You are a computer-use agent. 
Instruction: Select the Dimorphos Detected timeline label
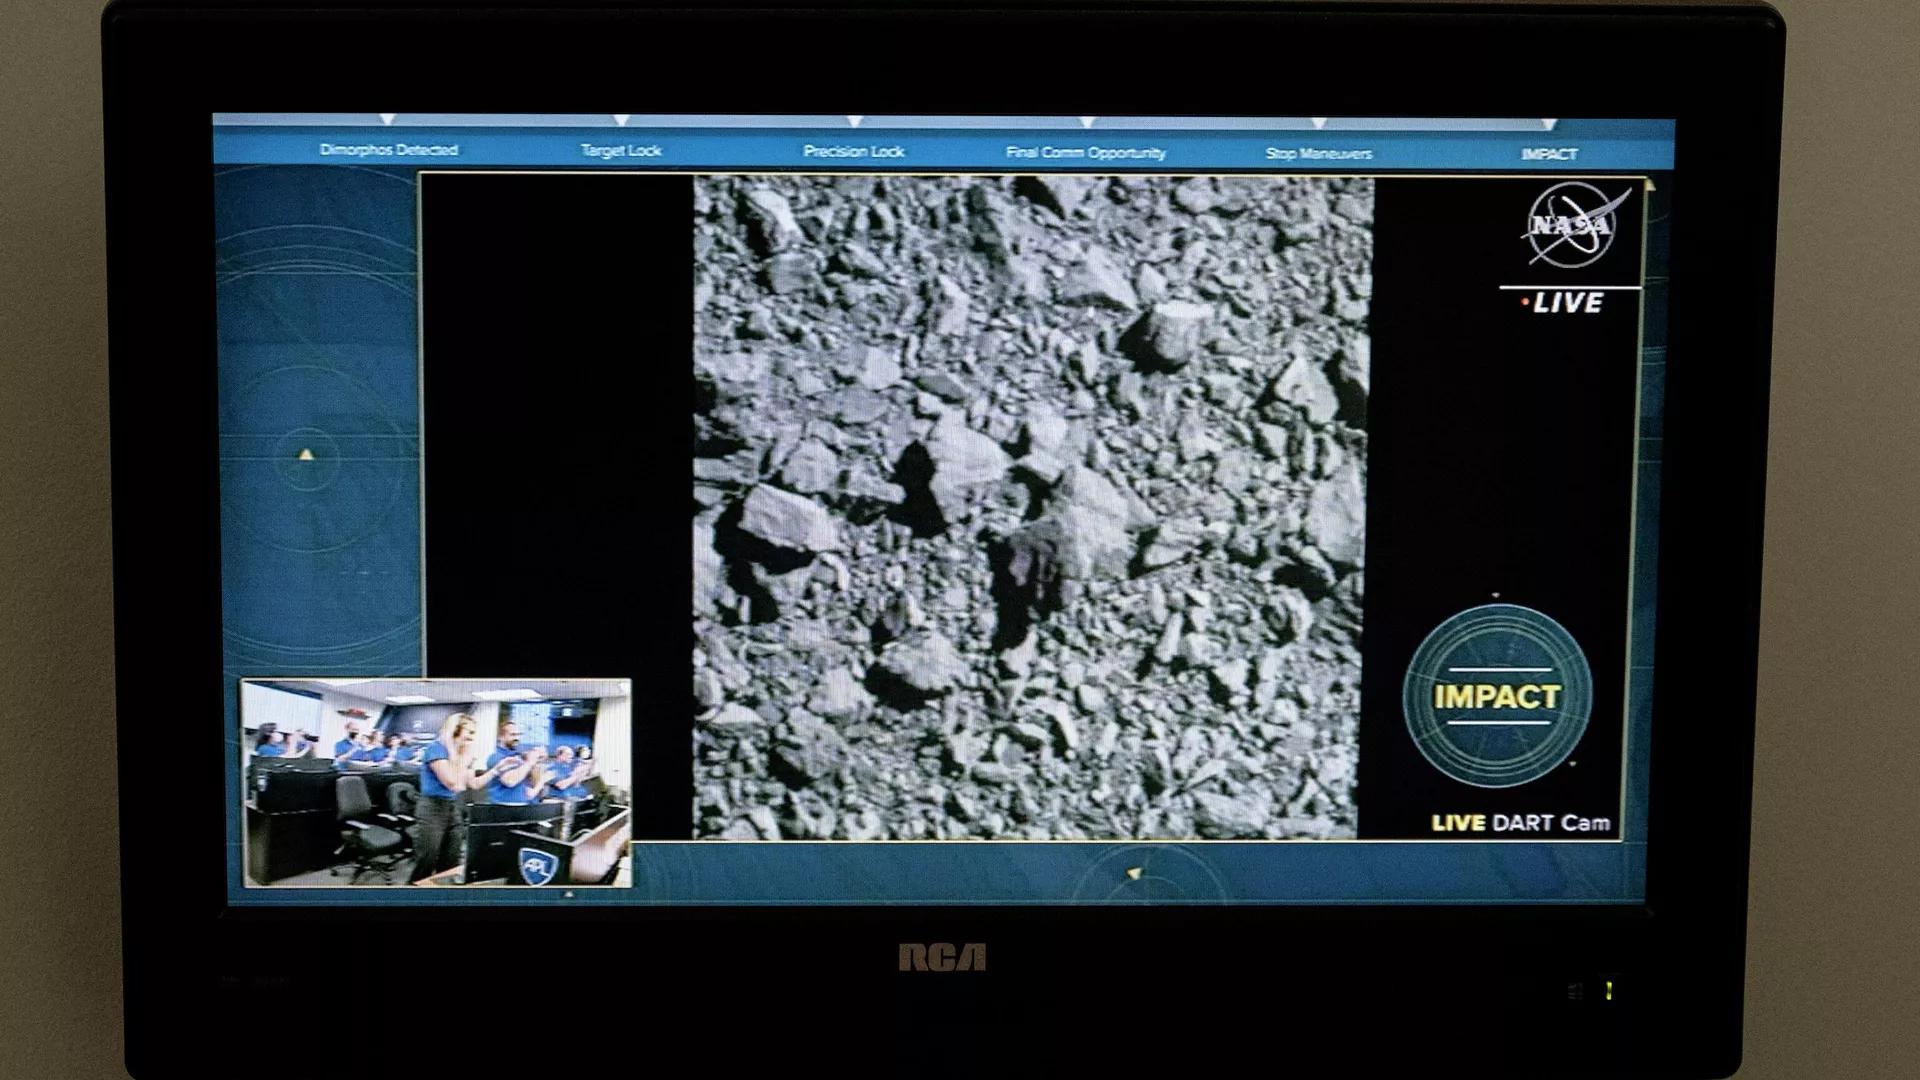[388, 150]
